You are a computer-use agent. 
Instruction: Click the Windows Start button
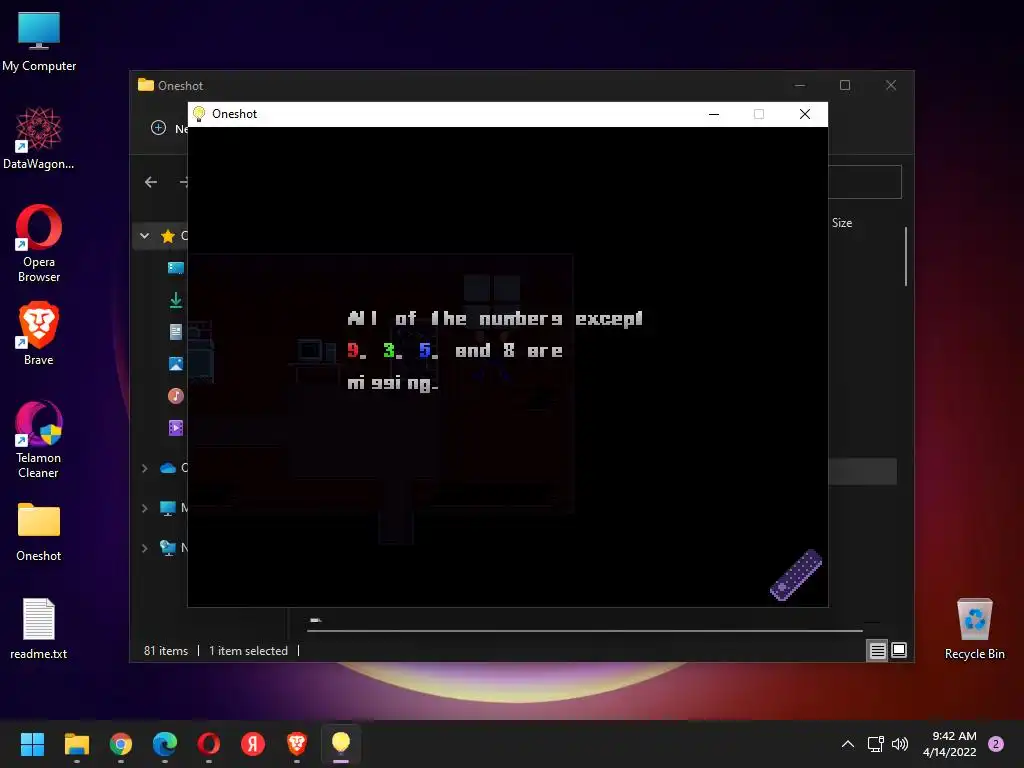[32, 744]
